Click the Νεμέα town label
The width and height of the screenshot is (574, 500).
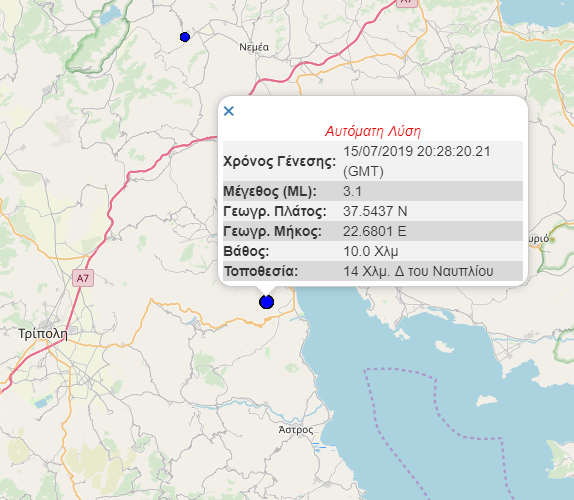tap(254, 47)
